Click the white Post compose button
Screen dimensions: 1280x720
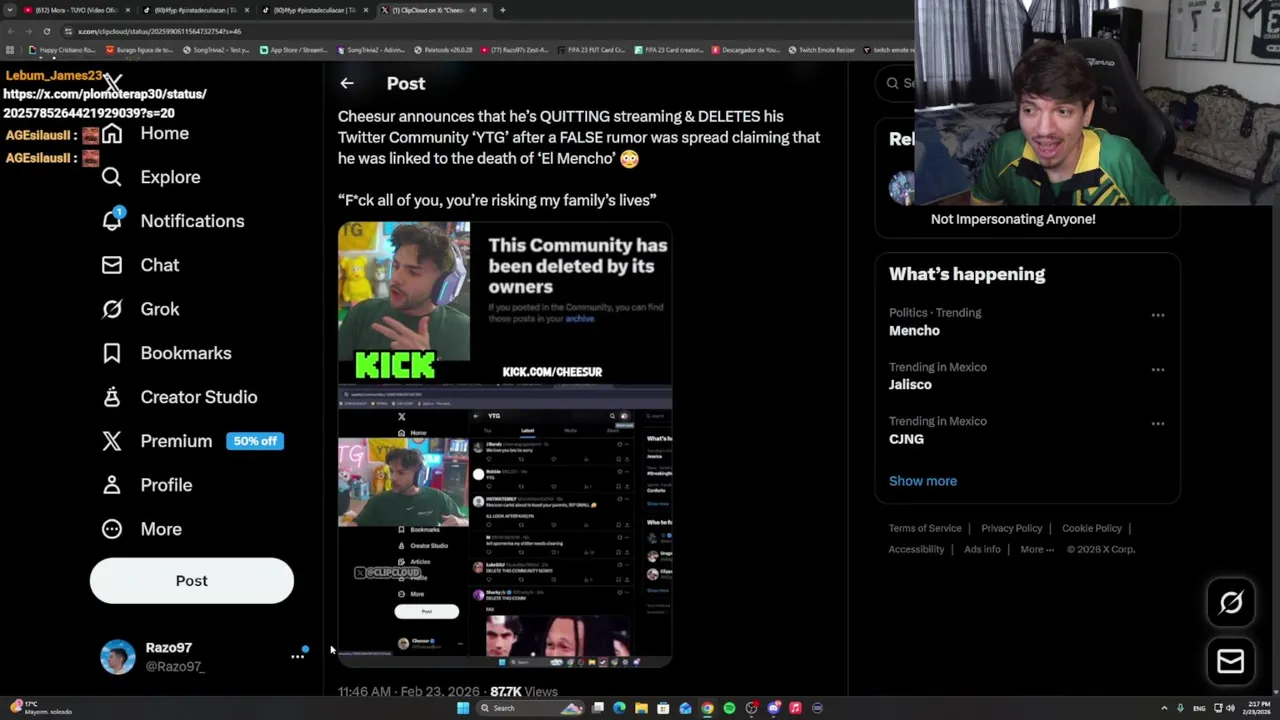[x=192, y=581]
